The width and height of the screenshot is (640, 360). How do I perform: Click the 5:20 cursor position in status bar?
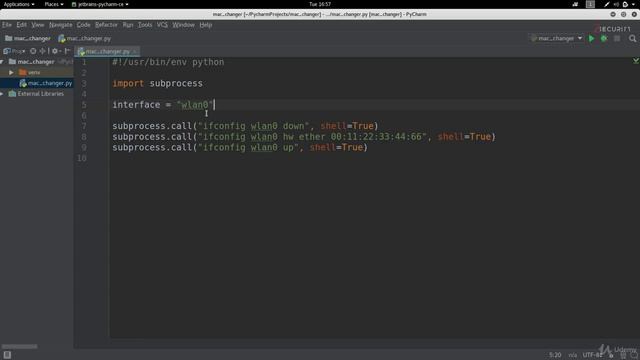click(555, 355)
